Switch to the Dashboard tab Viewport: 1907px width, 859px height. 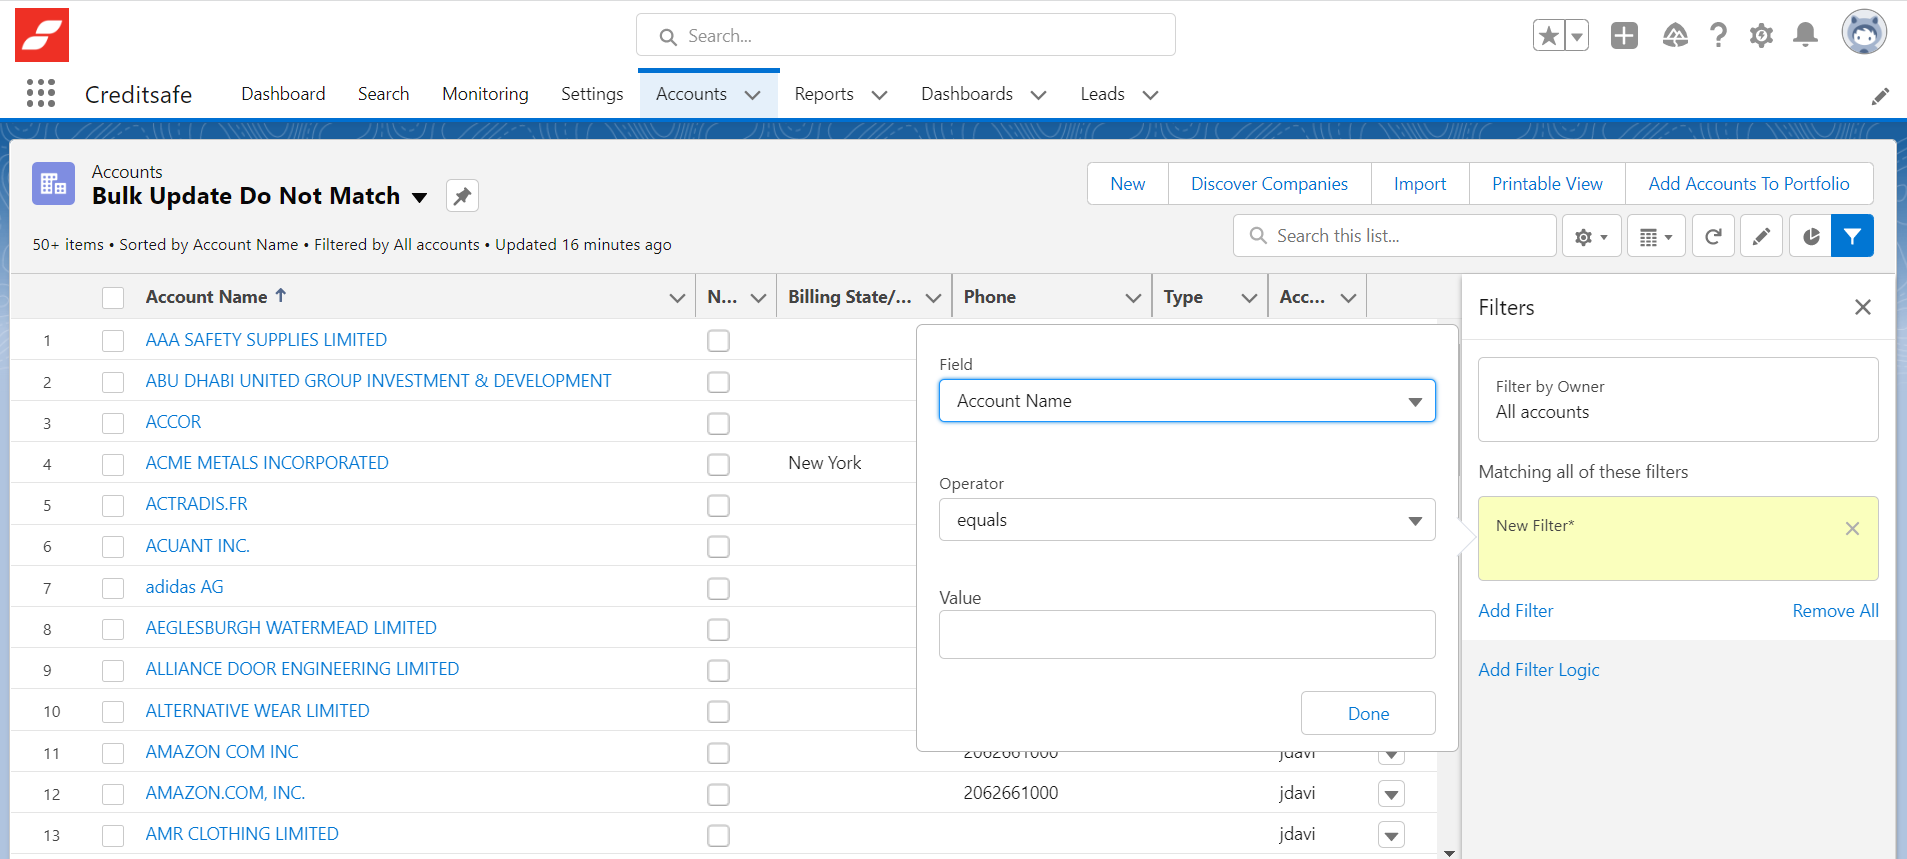(283, 94)
